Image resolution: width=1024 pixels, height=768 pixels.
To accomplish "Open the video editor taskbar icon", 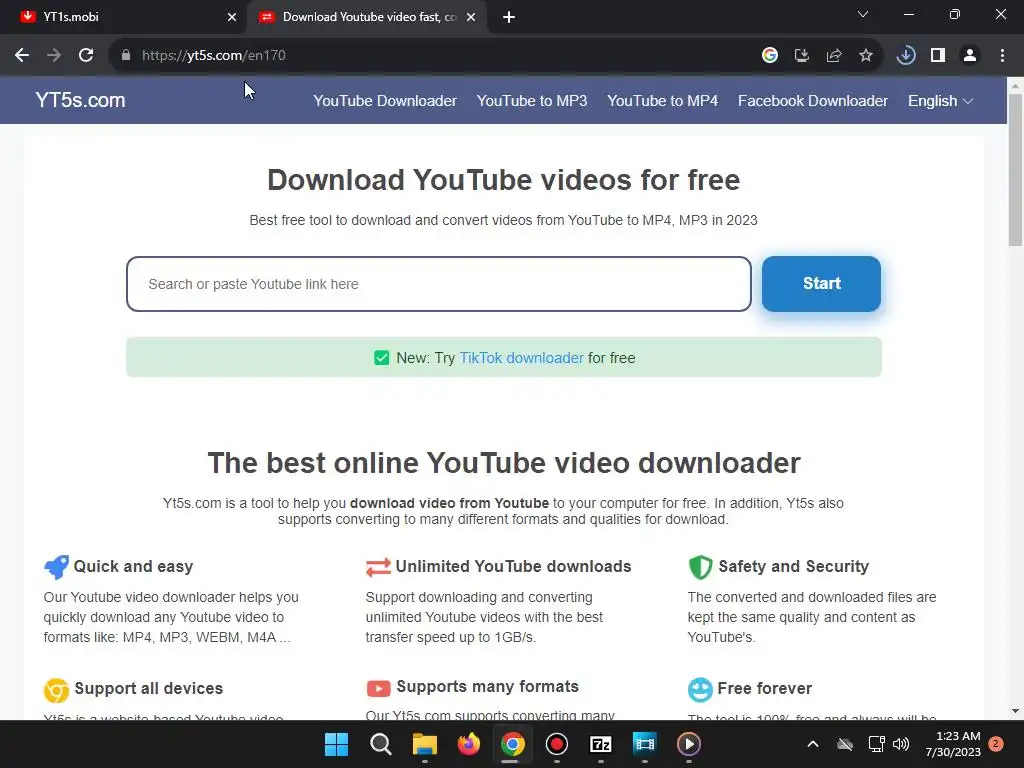I will (645, 744).
